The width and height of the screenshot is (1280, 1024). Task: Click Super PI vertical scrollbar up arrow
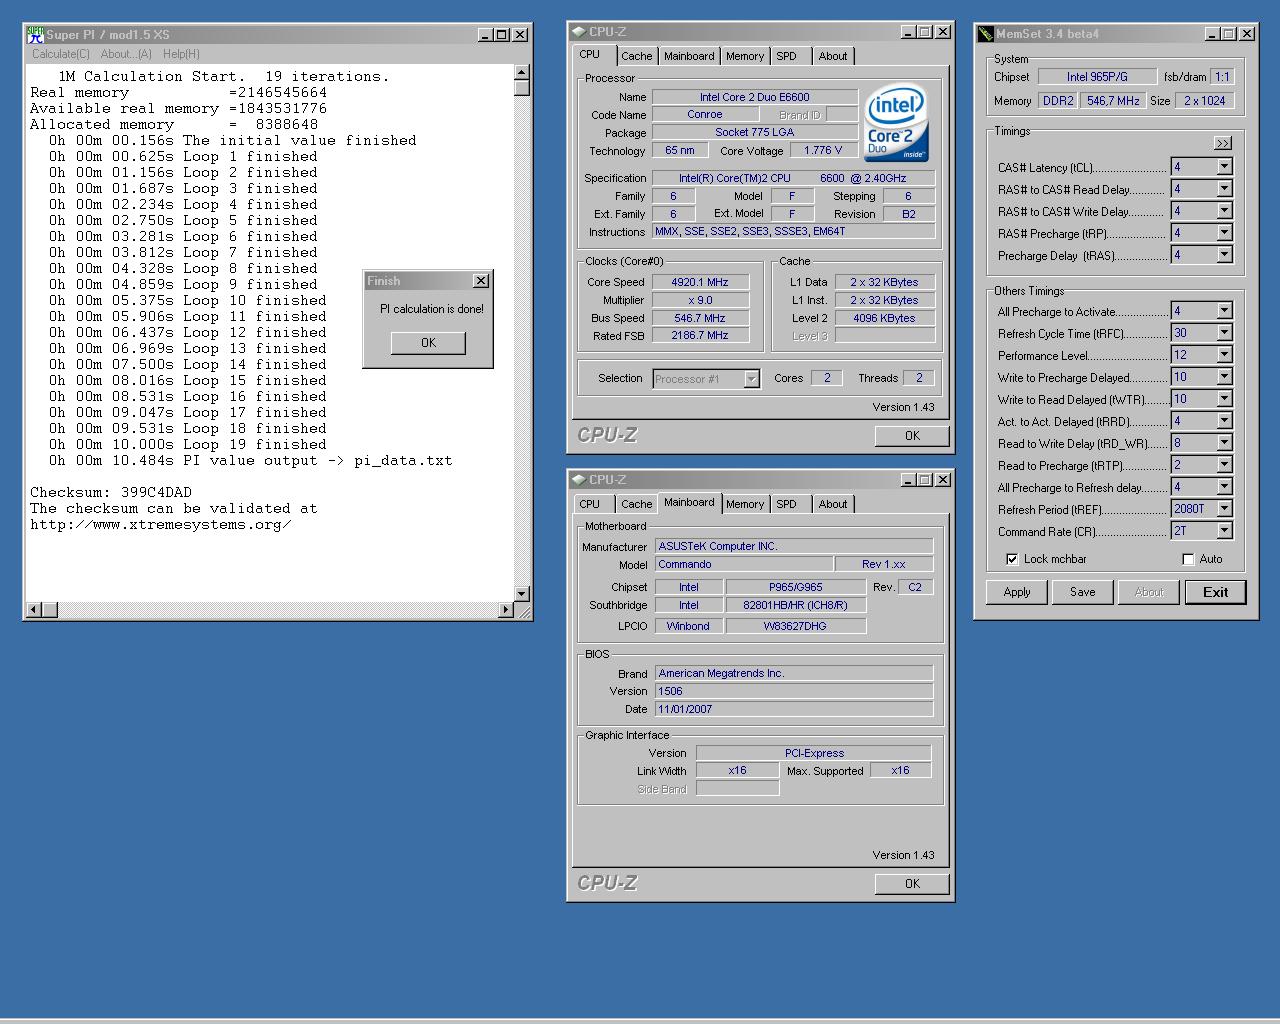point(521,72)
